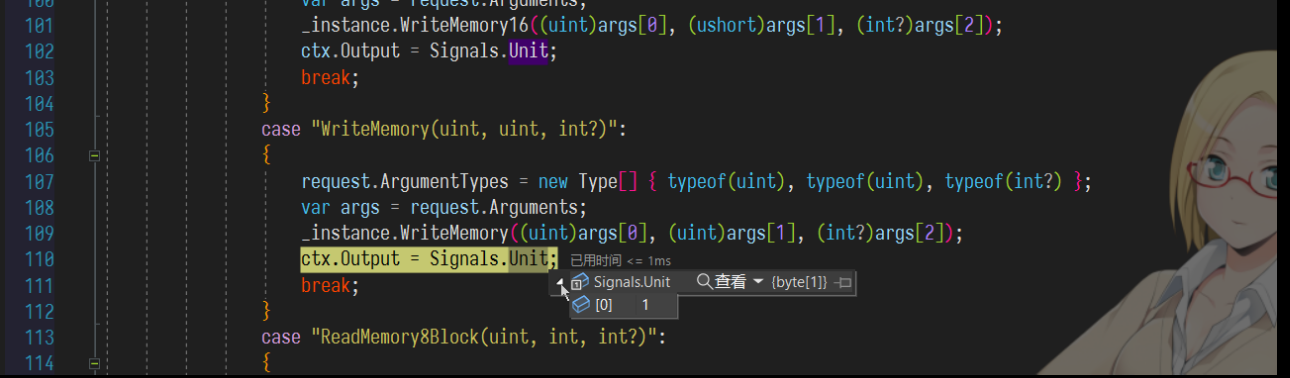This screenshot has height=378, width=1290.
Task: Click case "ReadMemory8Block(uint, int, int?)" string
Action: pos(488,338)
